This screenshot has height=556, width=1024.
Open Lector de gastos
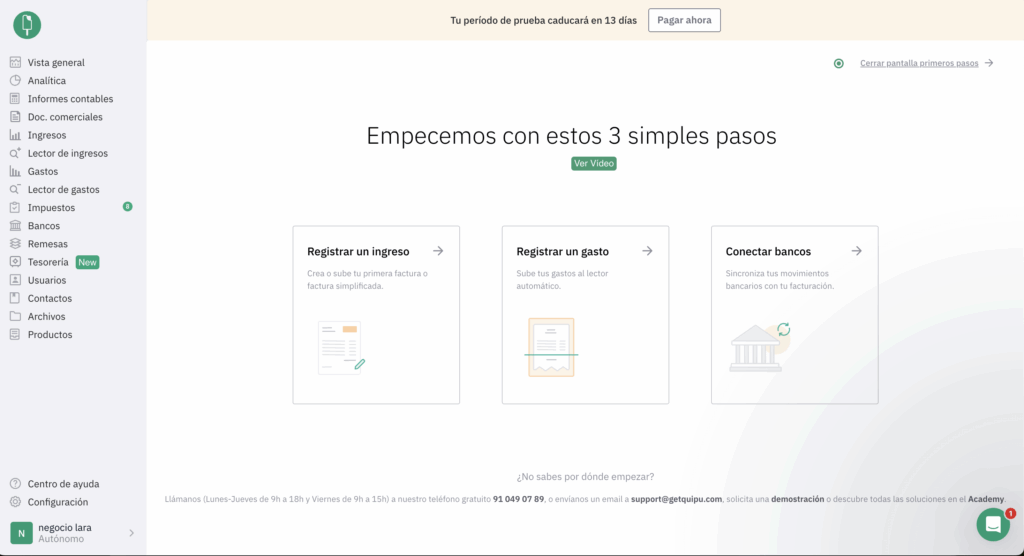click(63, 189)
